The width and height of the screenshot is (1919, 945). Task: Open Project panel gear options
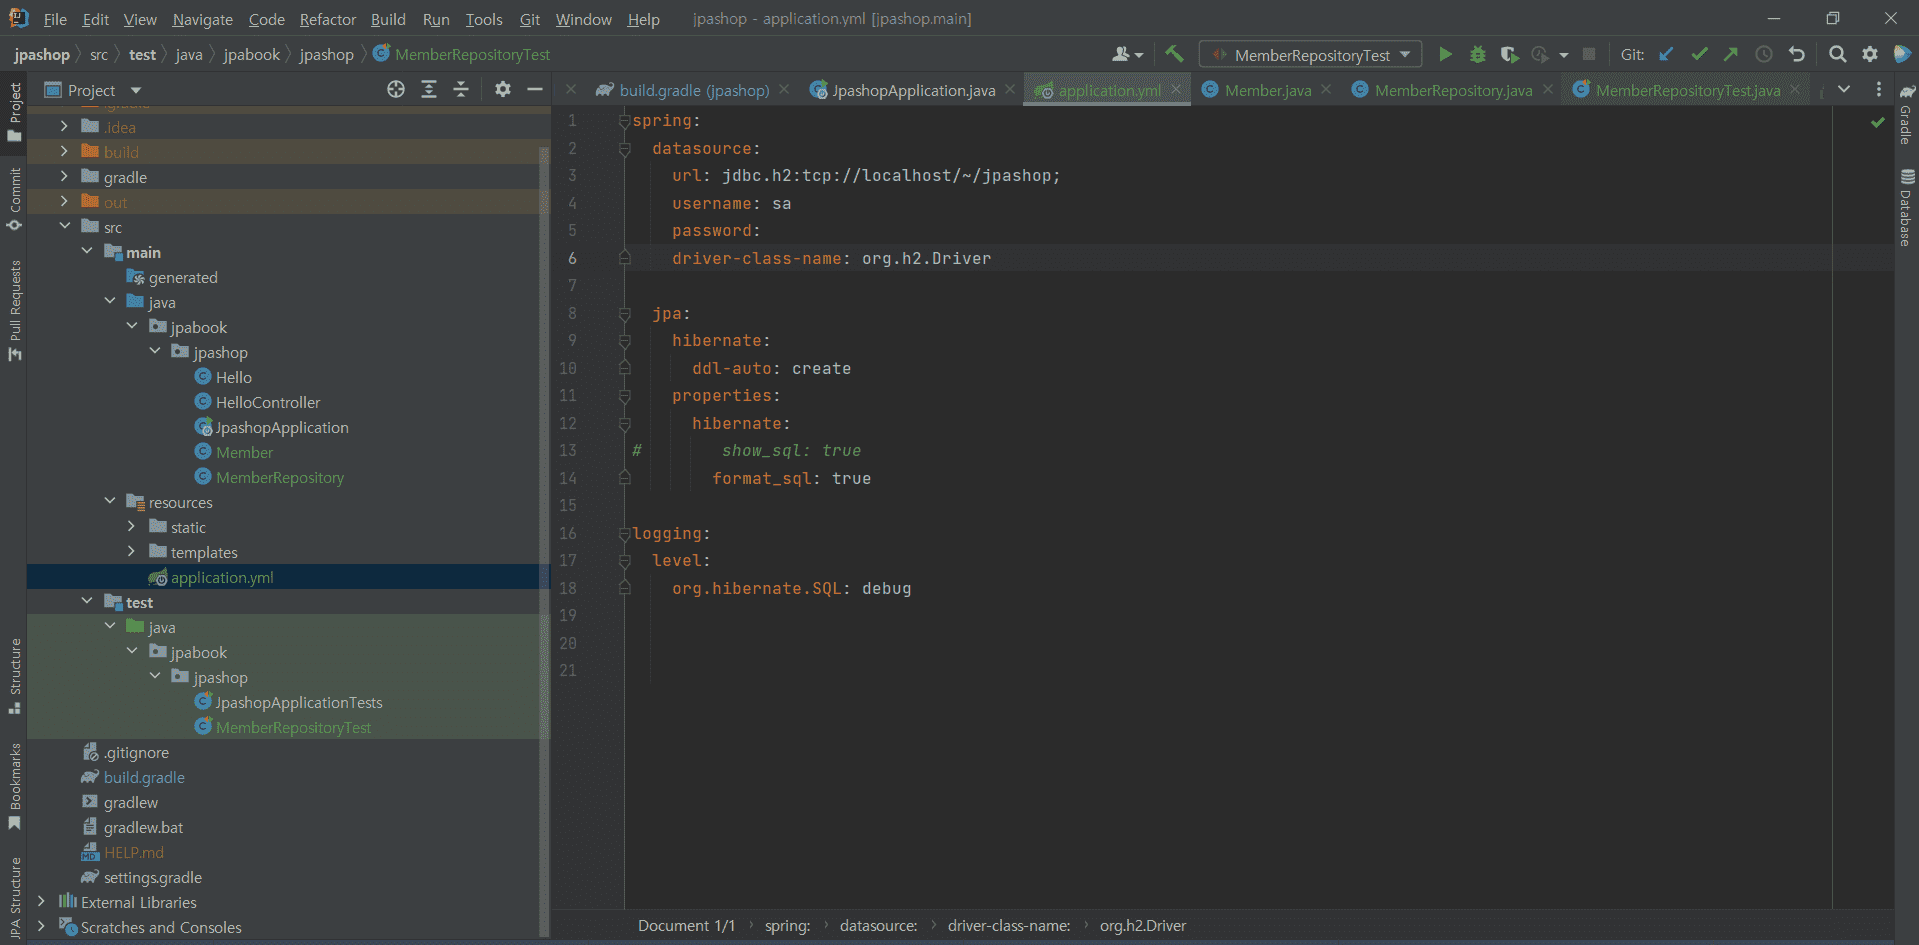(503, 90)
